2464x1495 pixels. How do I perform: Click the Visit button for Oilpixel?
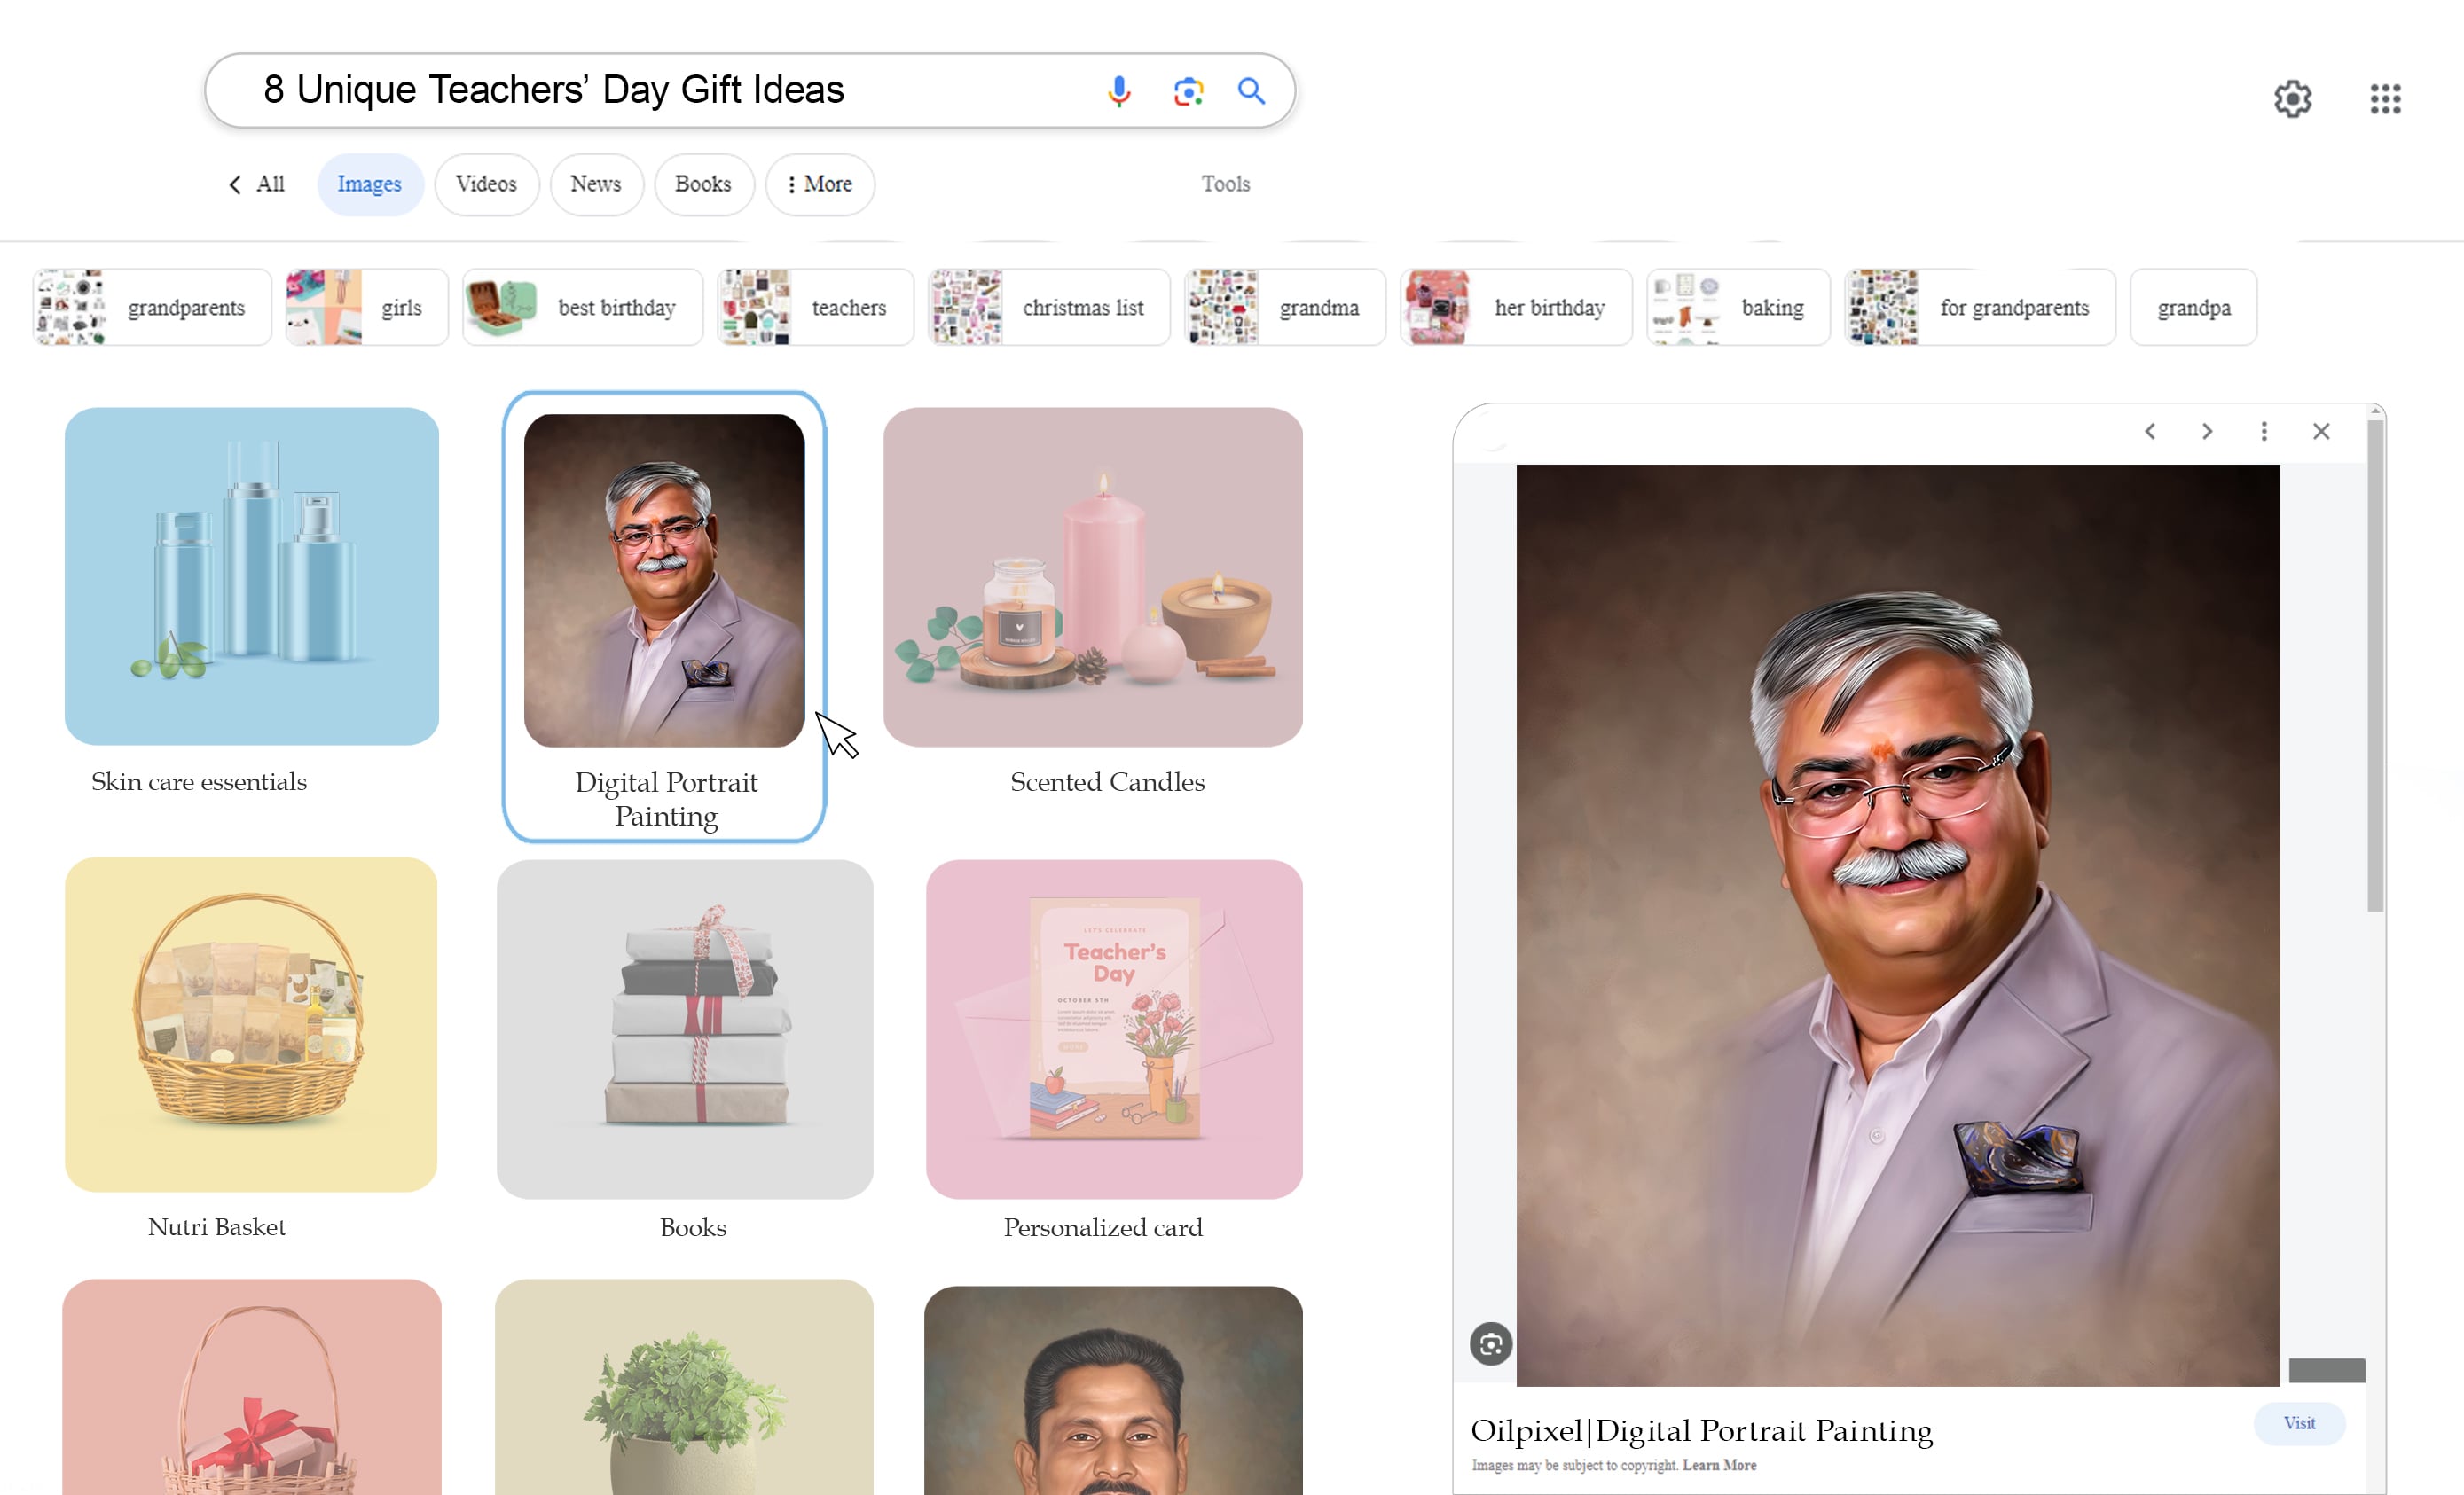point(2299,1423)
